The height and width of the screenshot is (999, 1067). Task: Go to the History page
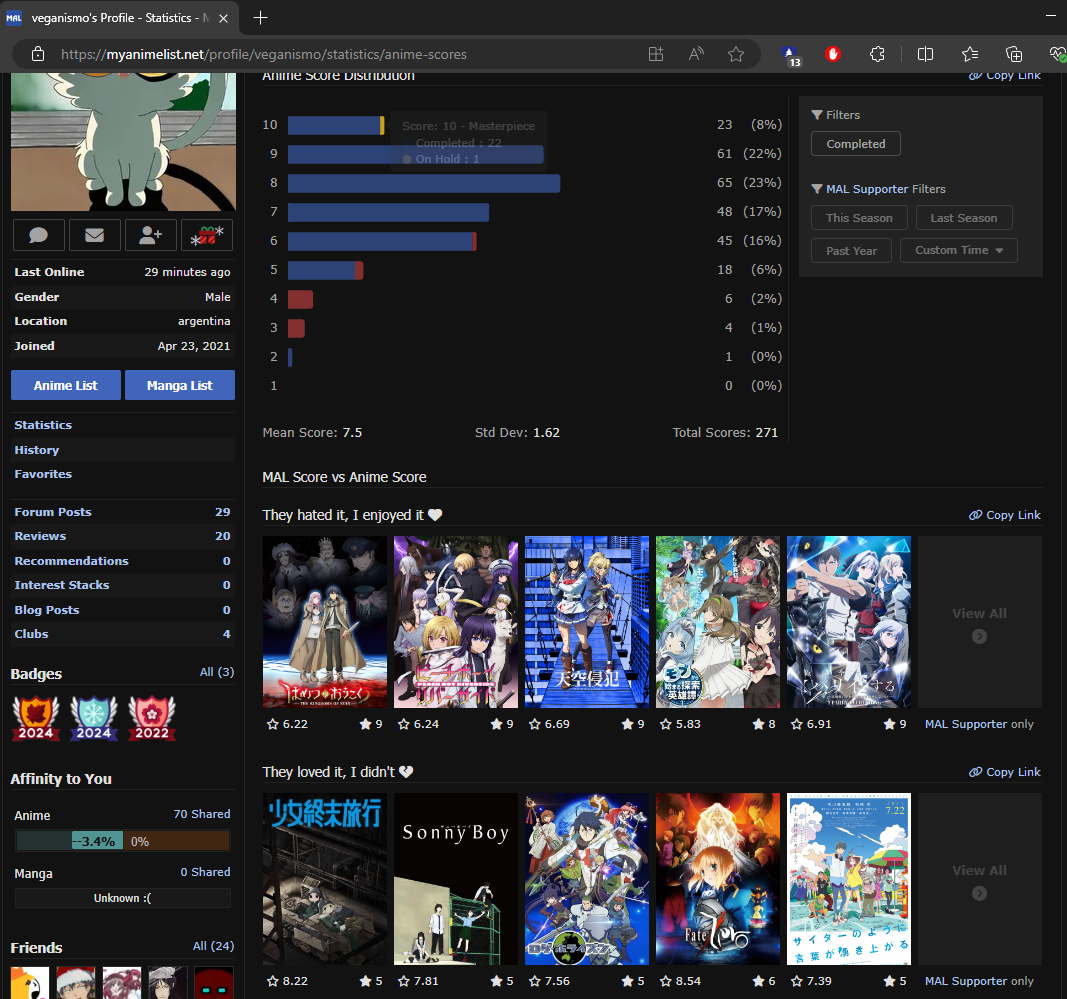pos(37,450)
